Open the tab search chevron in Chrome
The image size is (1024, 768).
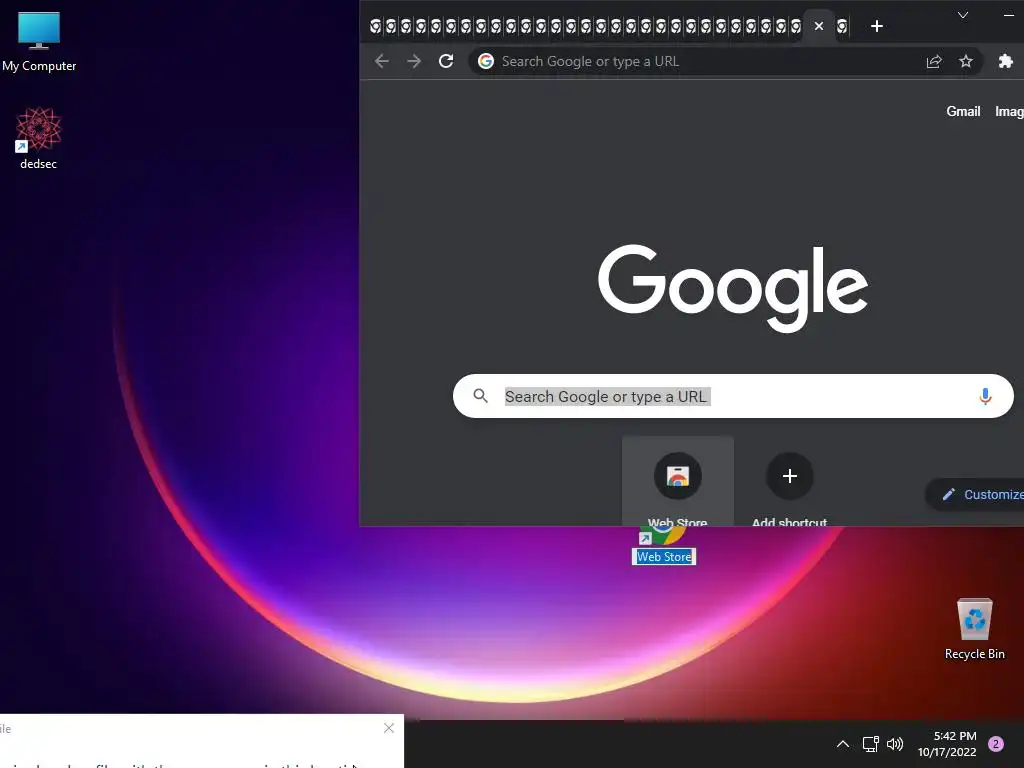[963, 15]
